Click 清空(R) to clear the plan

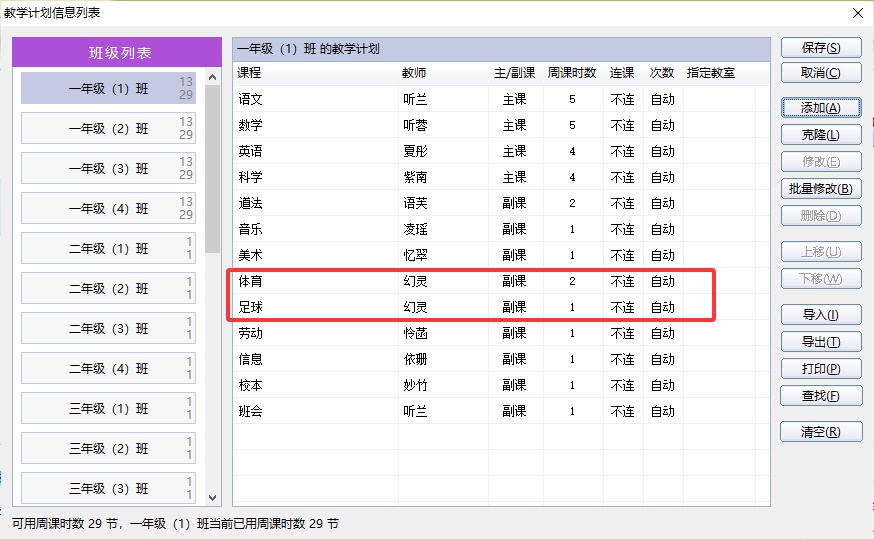(820, 432)
